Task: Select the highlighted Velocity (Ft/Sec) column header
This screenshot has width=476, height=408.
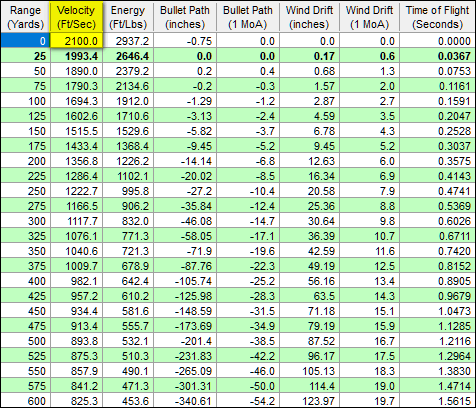Action: pyautogui.click(x=76, y=17)
